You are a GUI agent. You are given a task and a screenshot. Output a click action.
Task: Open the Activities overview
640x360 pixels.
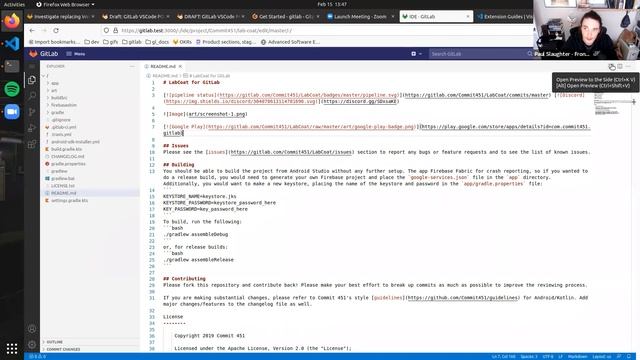click(14, 4)
